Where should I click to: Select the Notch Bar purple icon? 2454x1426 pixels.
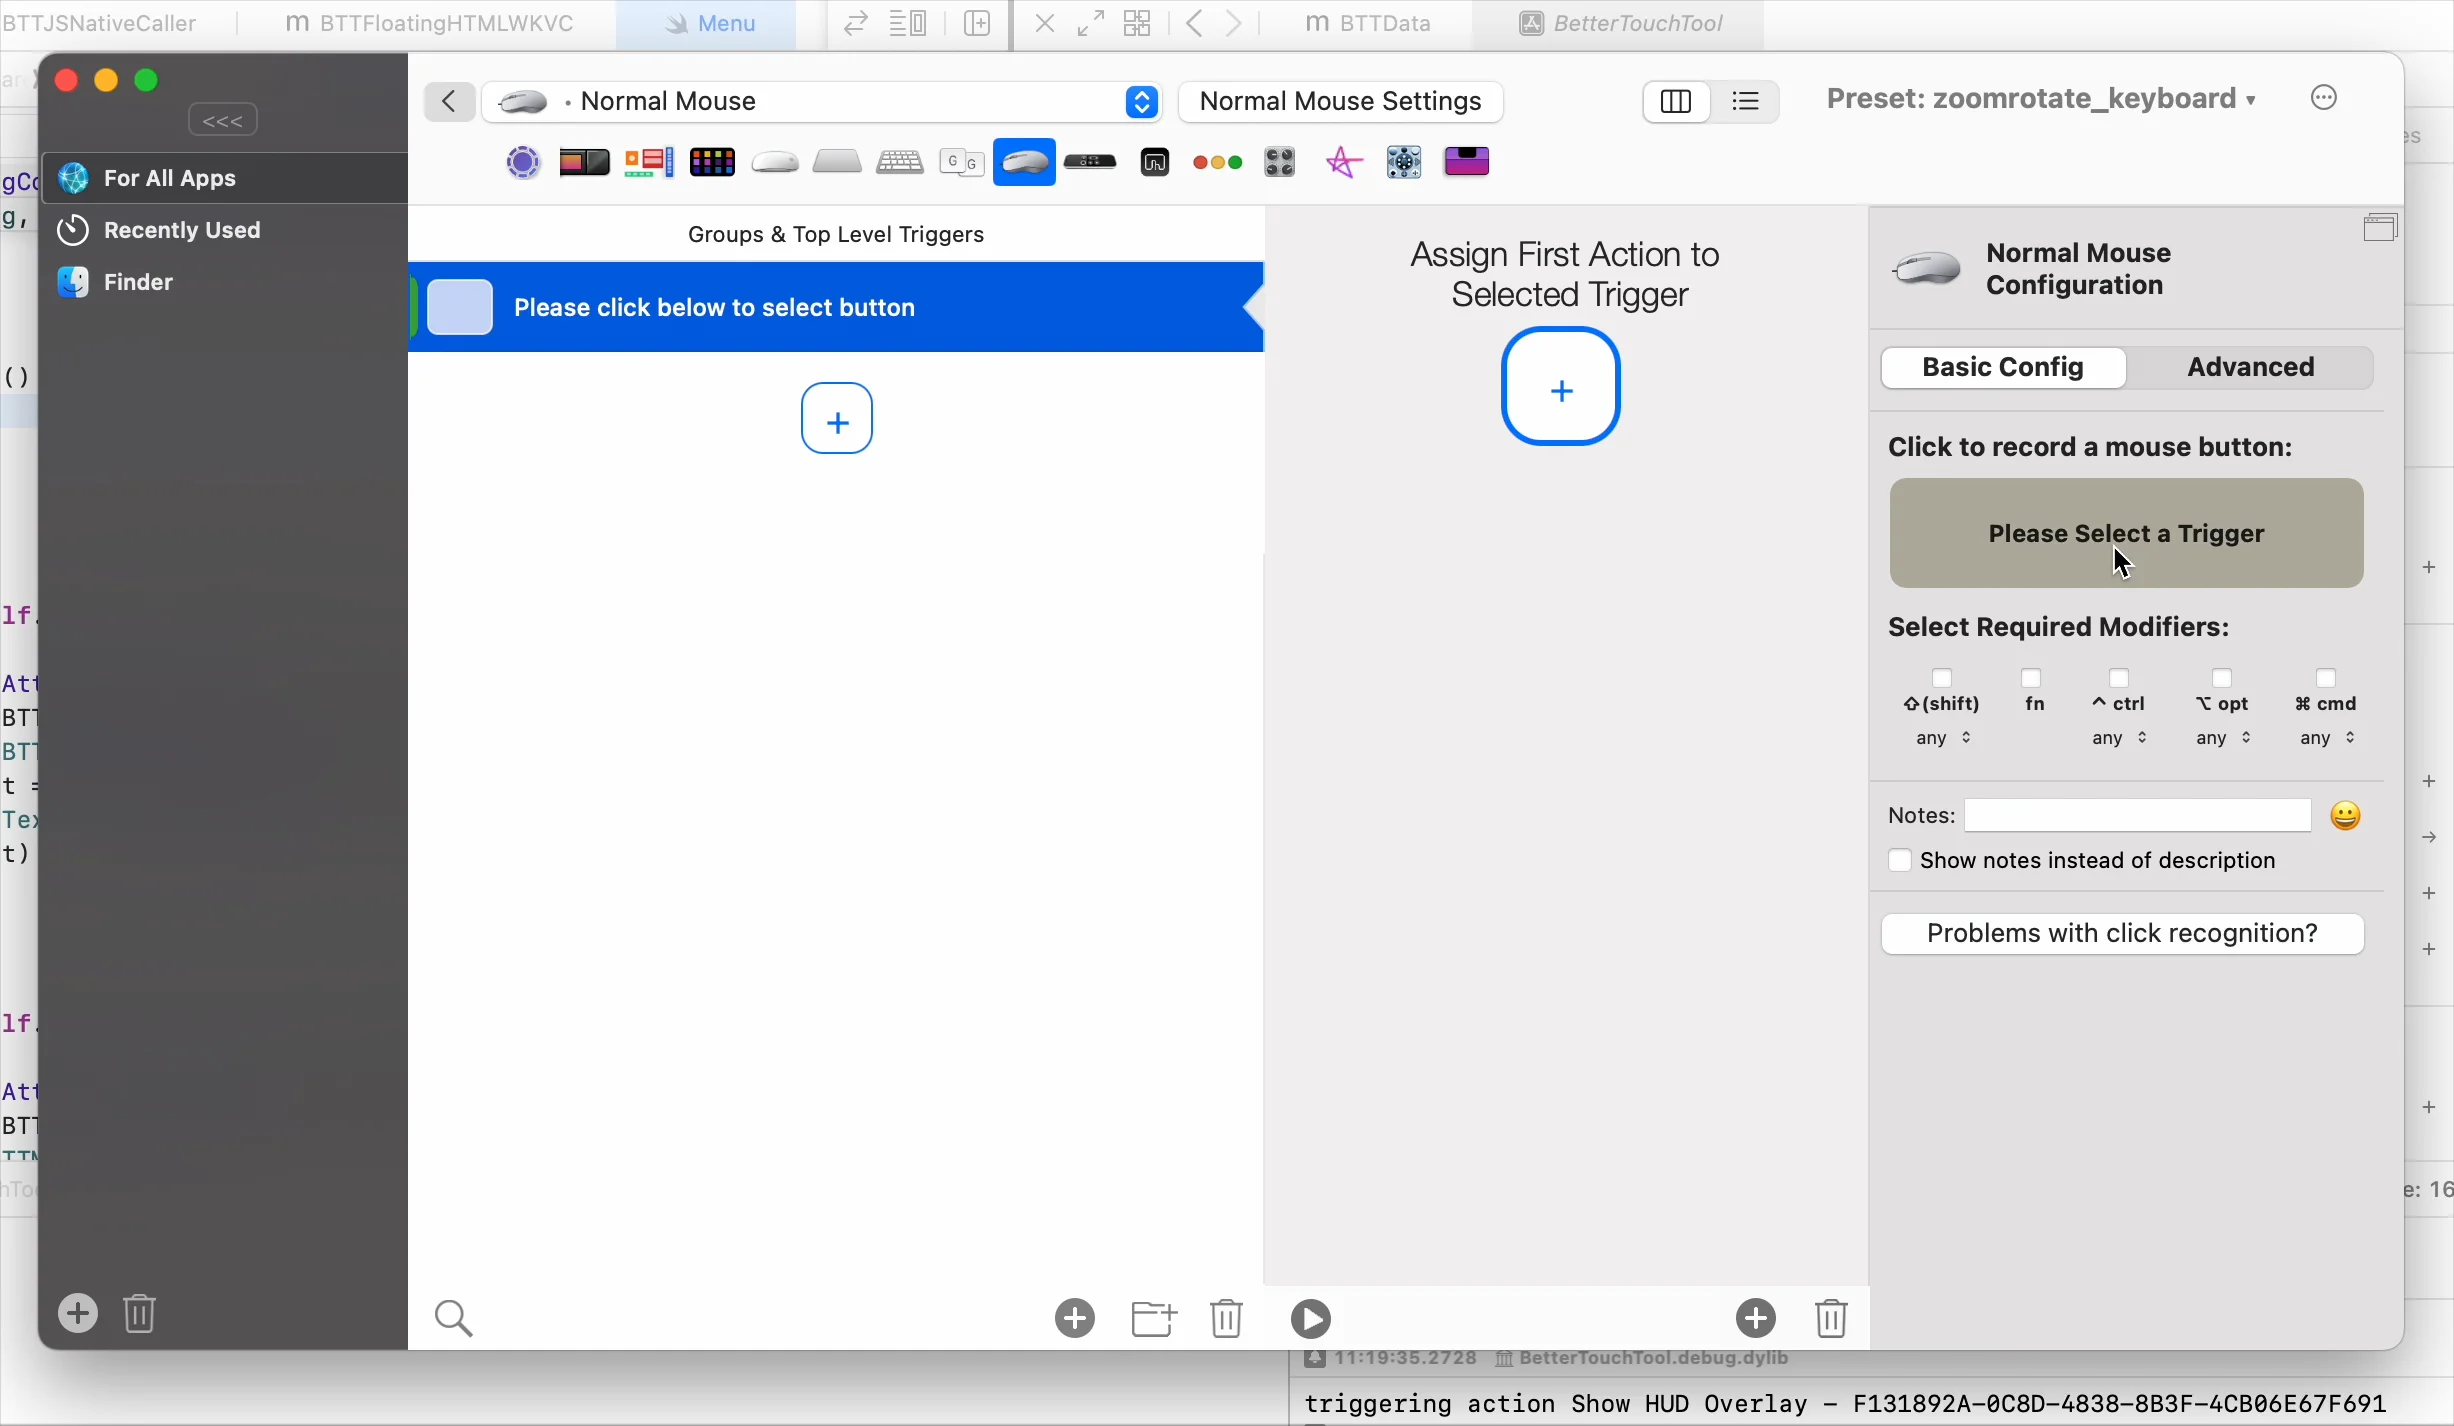point(1469,161)
